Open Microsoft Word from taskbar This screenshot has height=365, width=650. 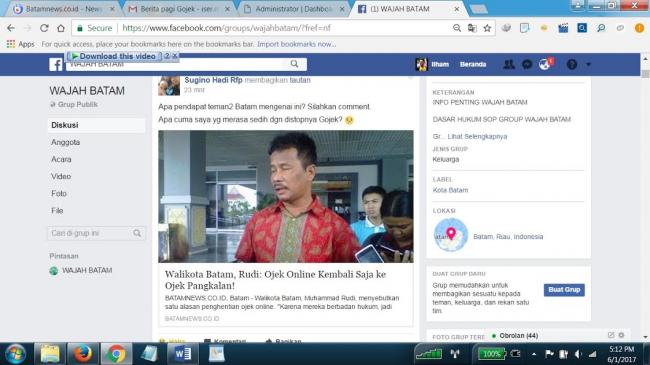[x=182, y=354]
